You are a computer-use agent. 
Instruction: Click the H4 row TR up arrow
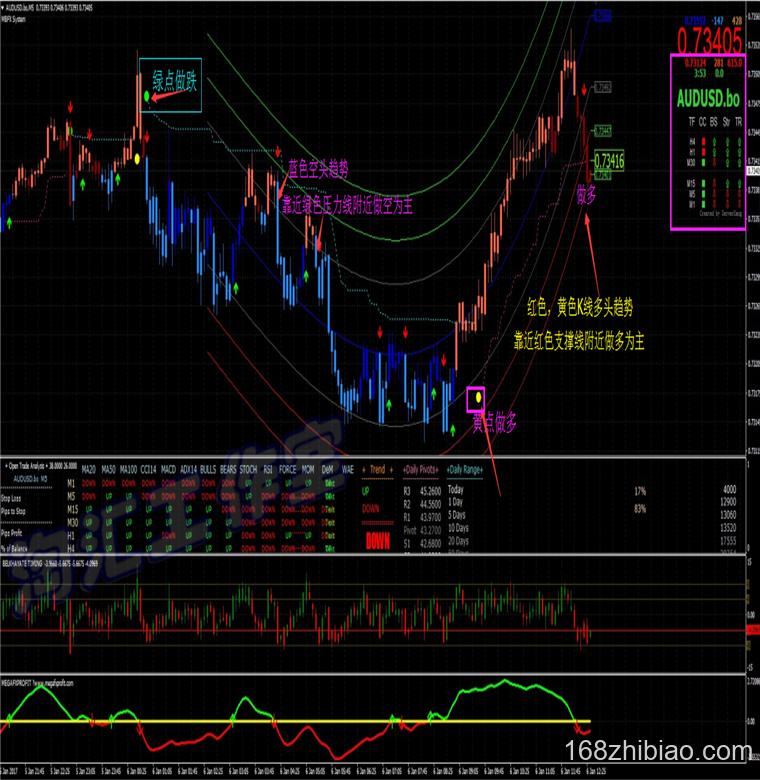click(740, 141)
